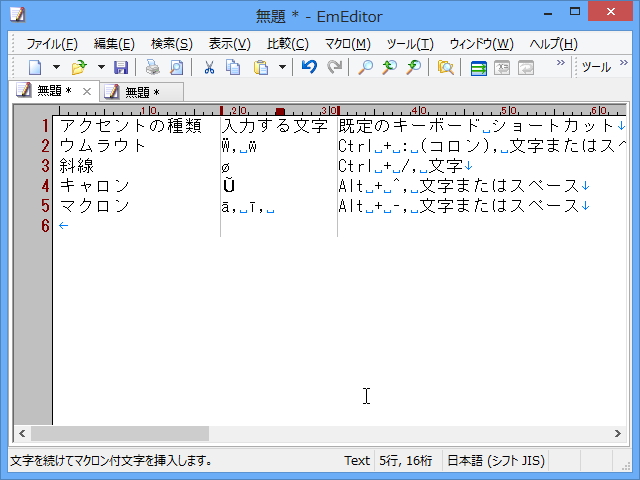Click the Print icon
The width and height of the screenshot is (640, 480).
point(153,67)
